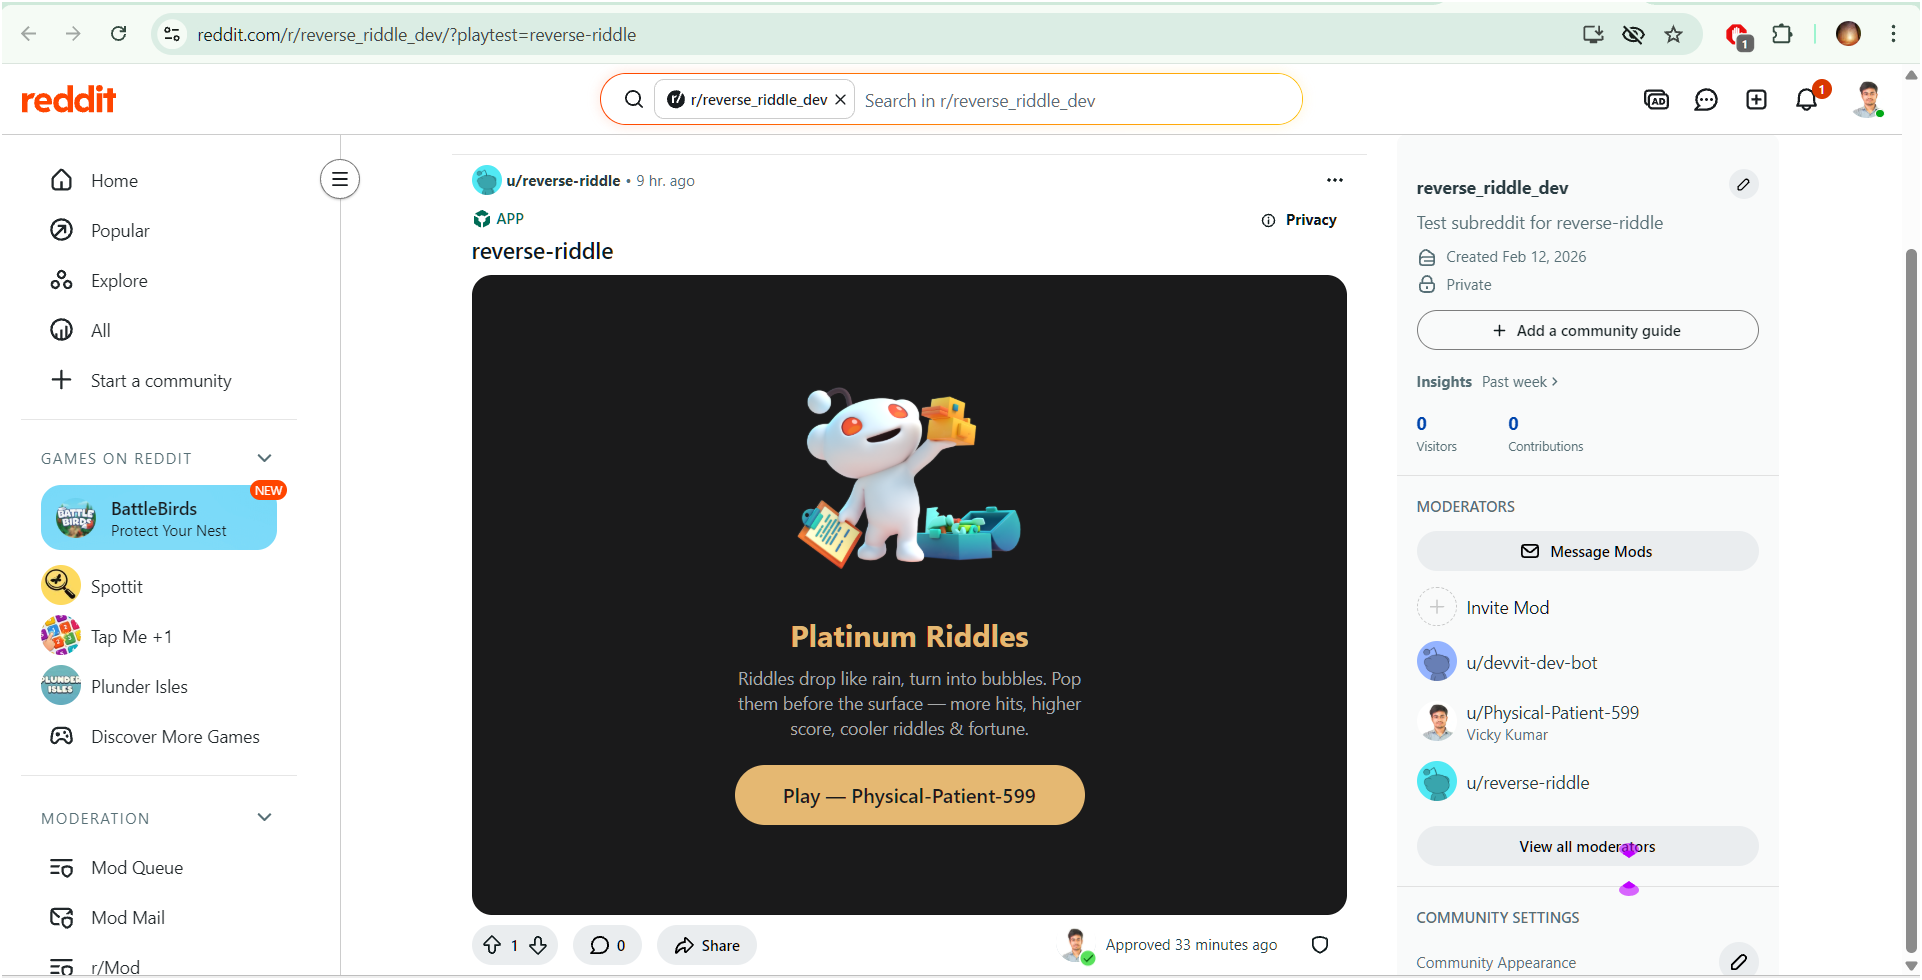Open the Chrome profile avatar

click(1848, 34)
